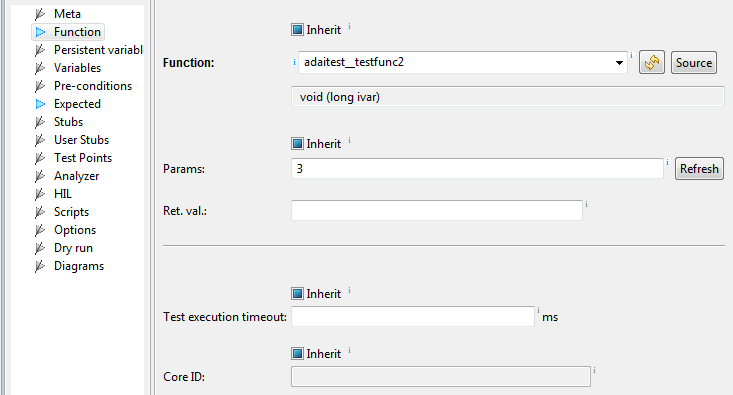Click the blue Expected section arrow icon

pos(41,104)
